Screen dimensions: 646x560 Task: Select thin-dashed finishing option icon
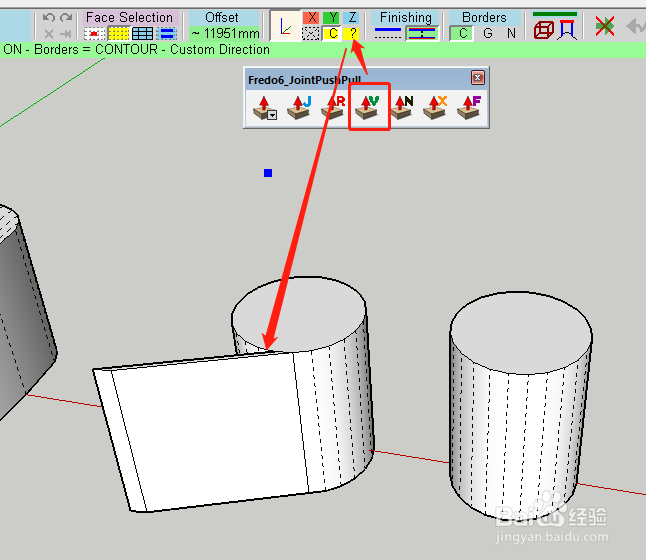[388, 33]
